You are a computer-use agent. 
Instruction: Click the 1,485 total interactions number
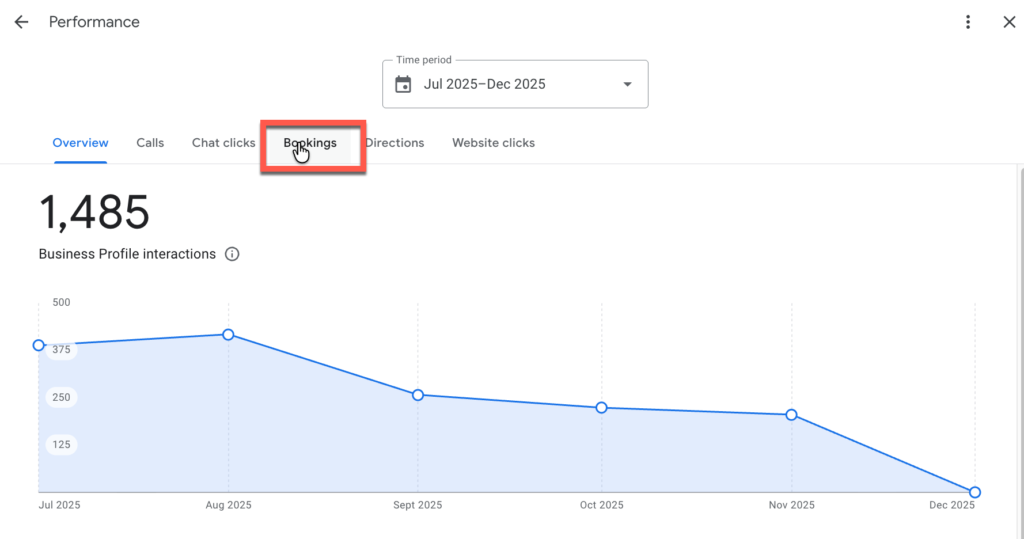(x=94, y=212)
